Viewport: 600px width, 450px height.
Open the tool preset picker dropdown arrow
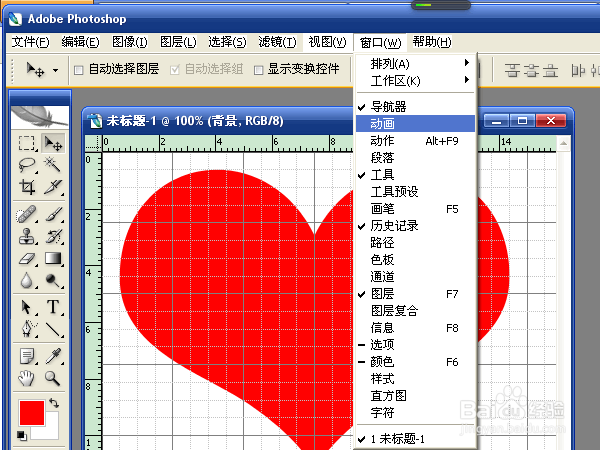56,70
